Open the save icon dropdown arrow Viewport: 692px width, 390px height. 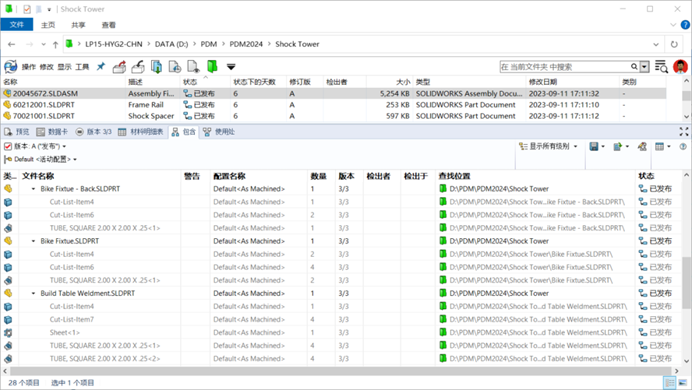pos(603,146)
